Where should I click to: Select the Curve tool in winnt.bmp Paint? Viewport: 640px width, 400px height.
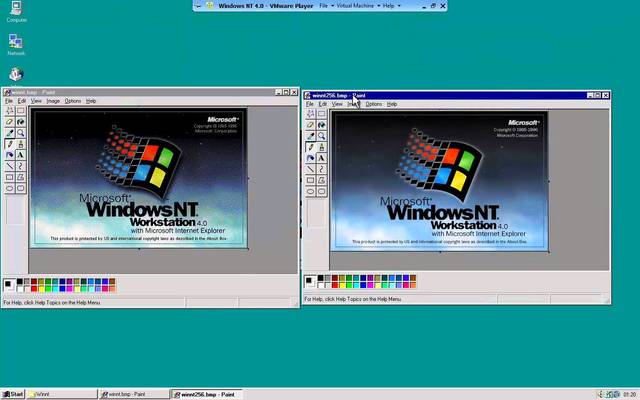(x=20, y=166)
